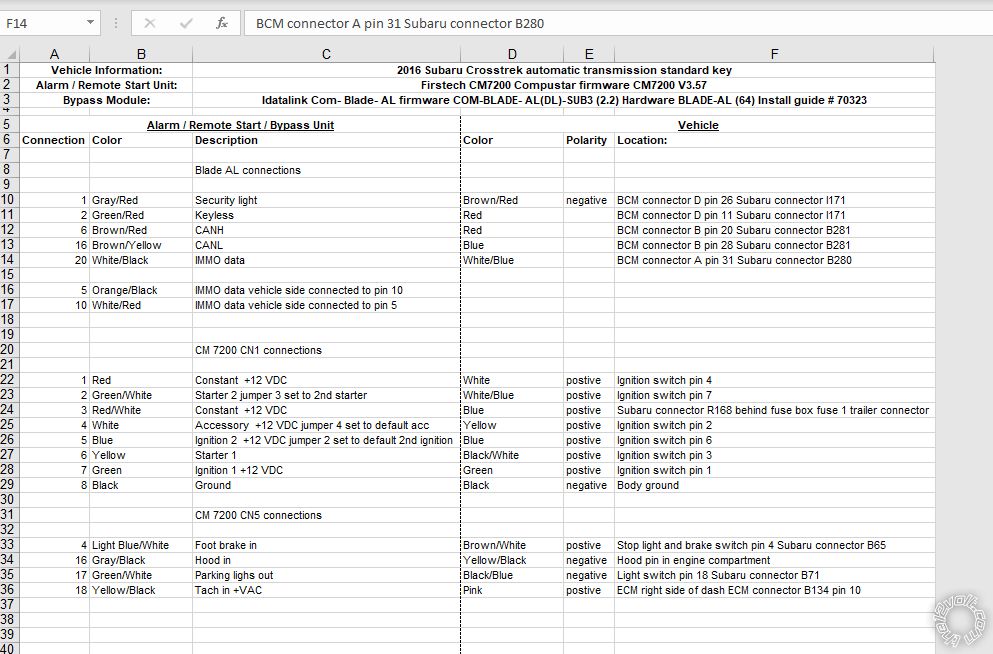This screenshot has width=993, height=654.
Task: Select column D header
Action: 512,54
